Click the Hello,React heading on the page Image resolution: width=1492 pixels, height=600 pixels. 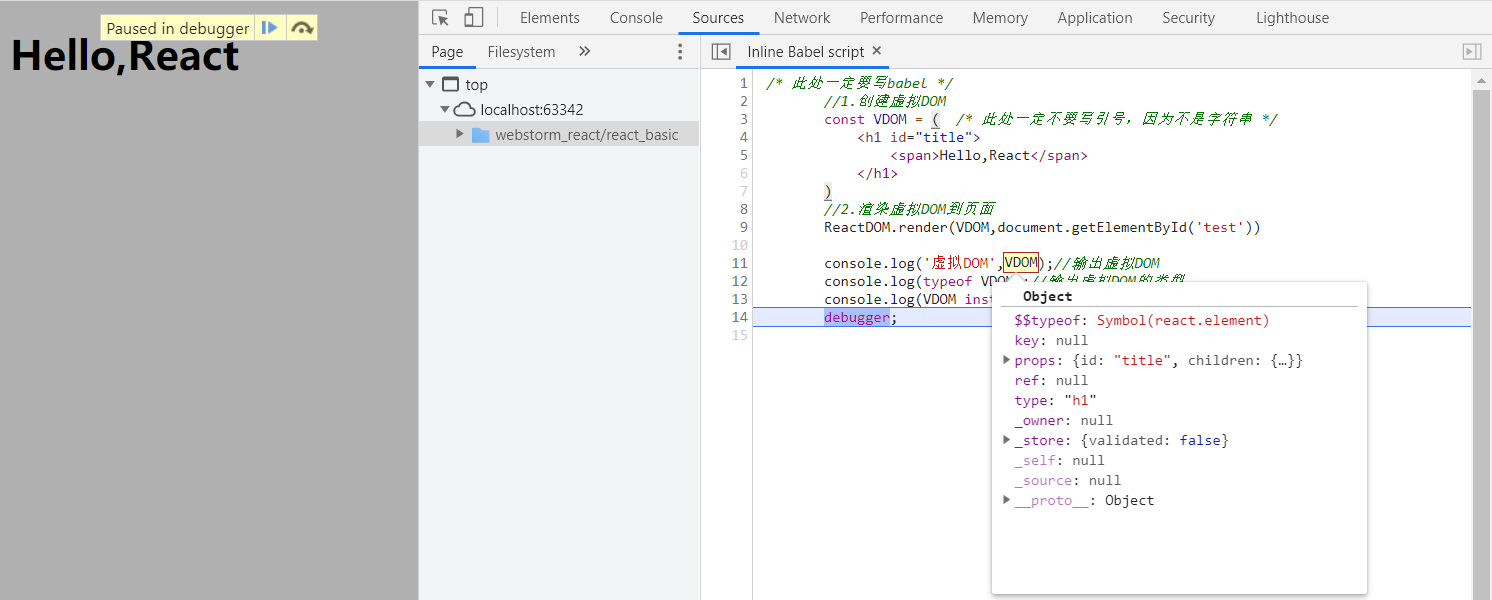point(125,56)
